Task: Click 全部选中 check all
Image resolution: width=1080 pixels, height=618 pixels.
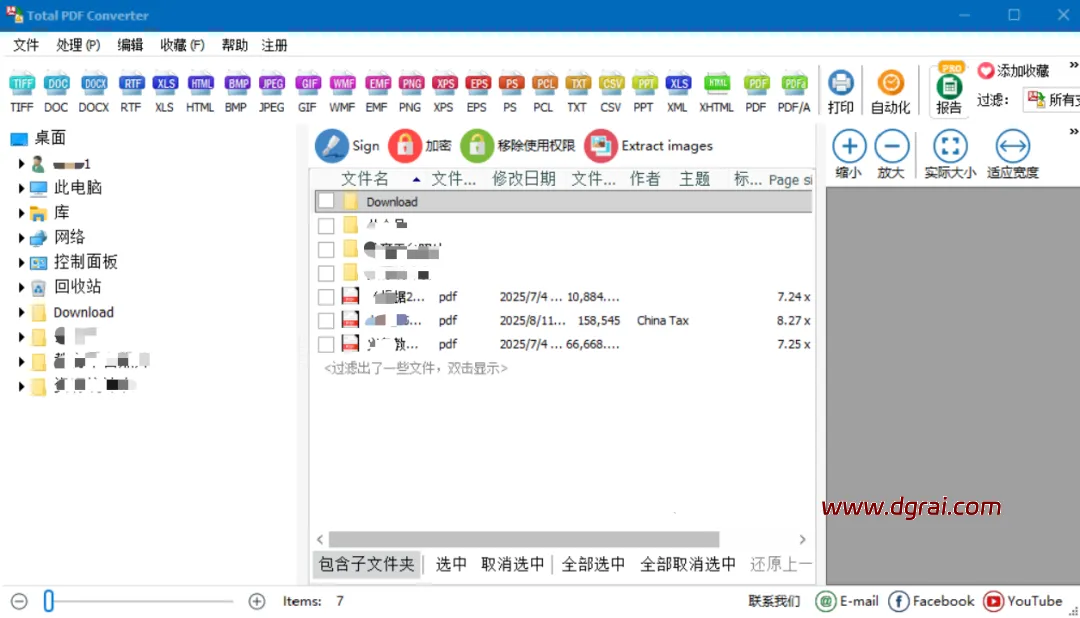Action: [594, 564]
